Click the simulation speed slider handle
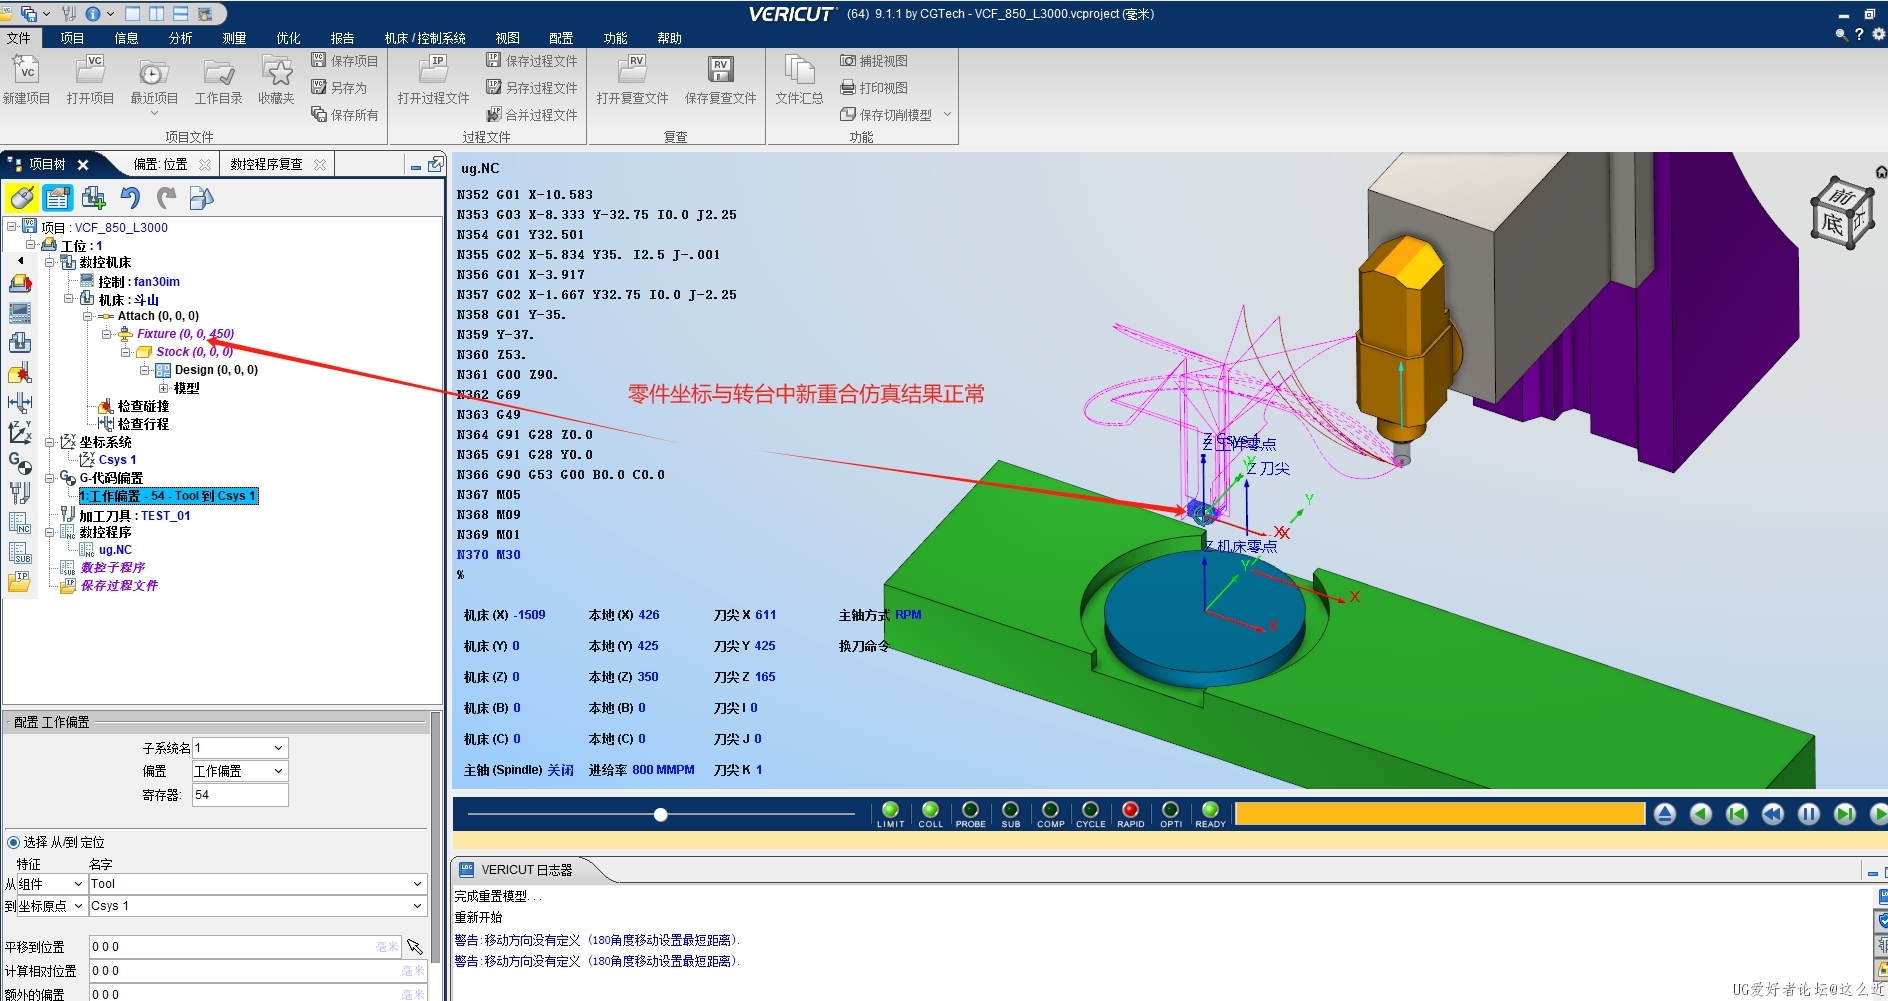Viewport: 1888px width, 1001px height. [x=661, y=815]
